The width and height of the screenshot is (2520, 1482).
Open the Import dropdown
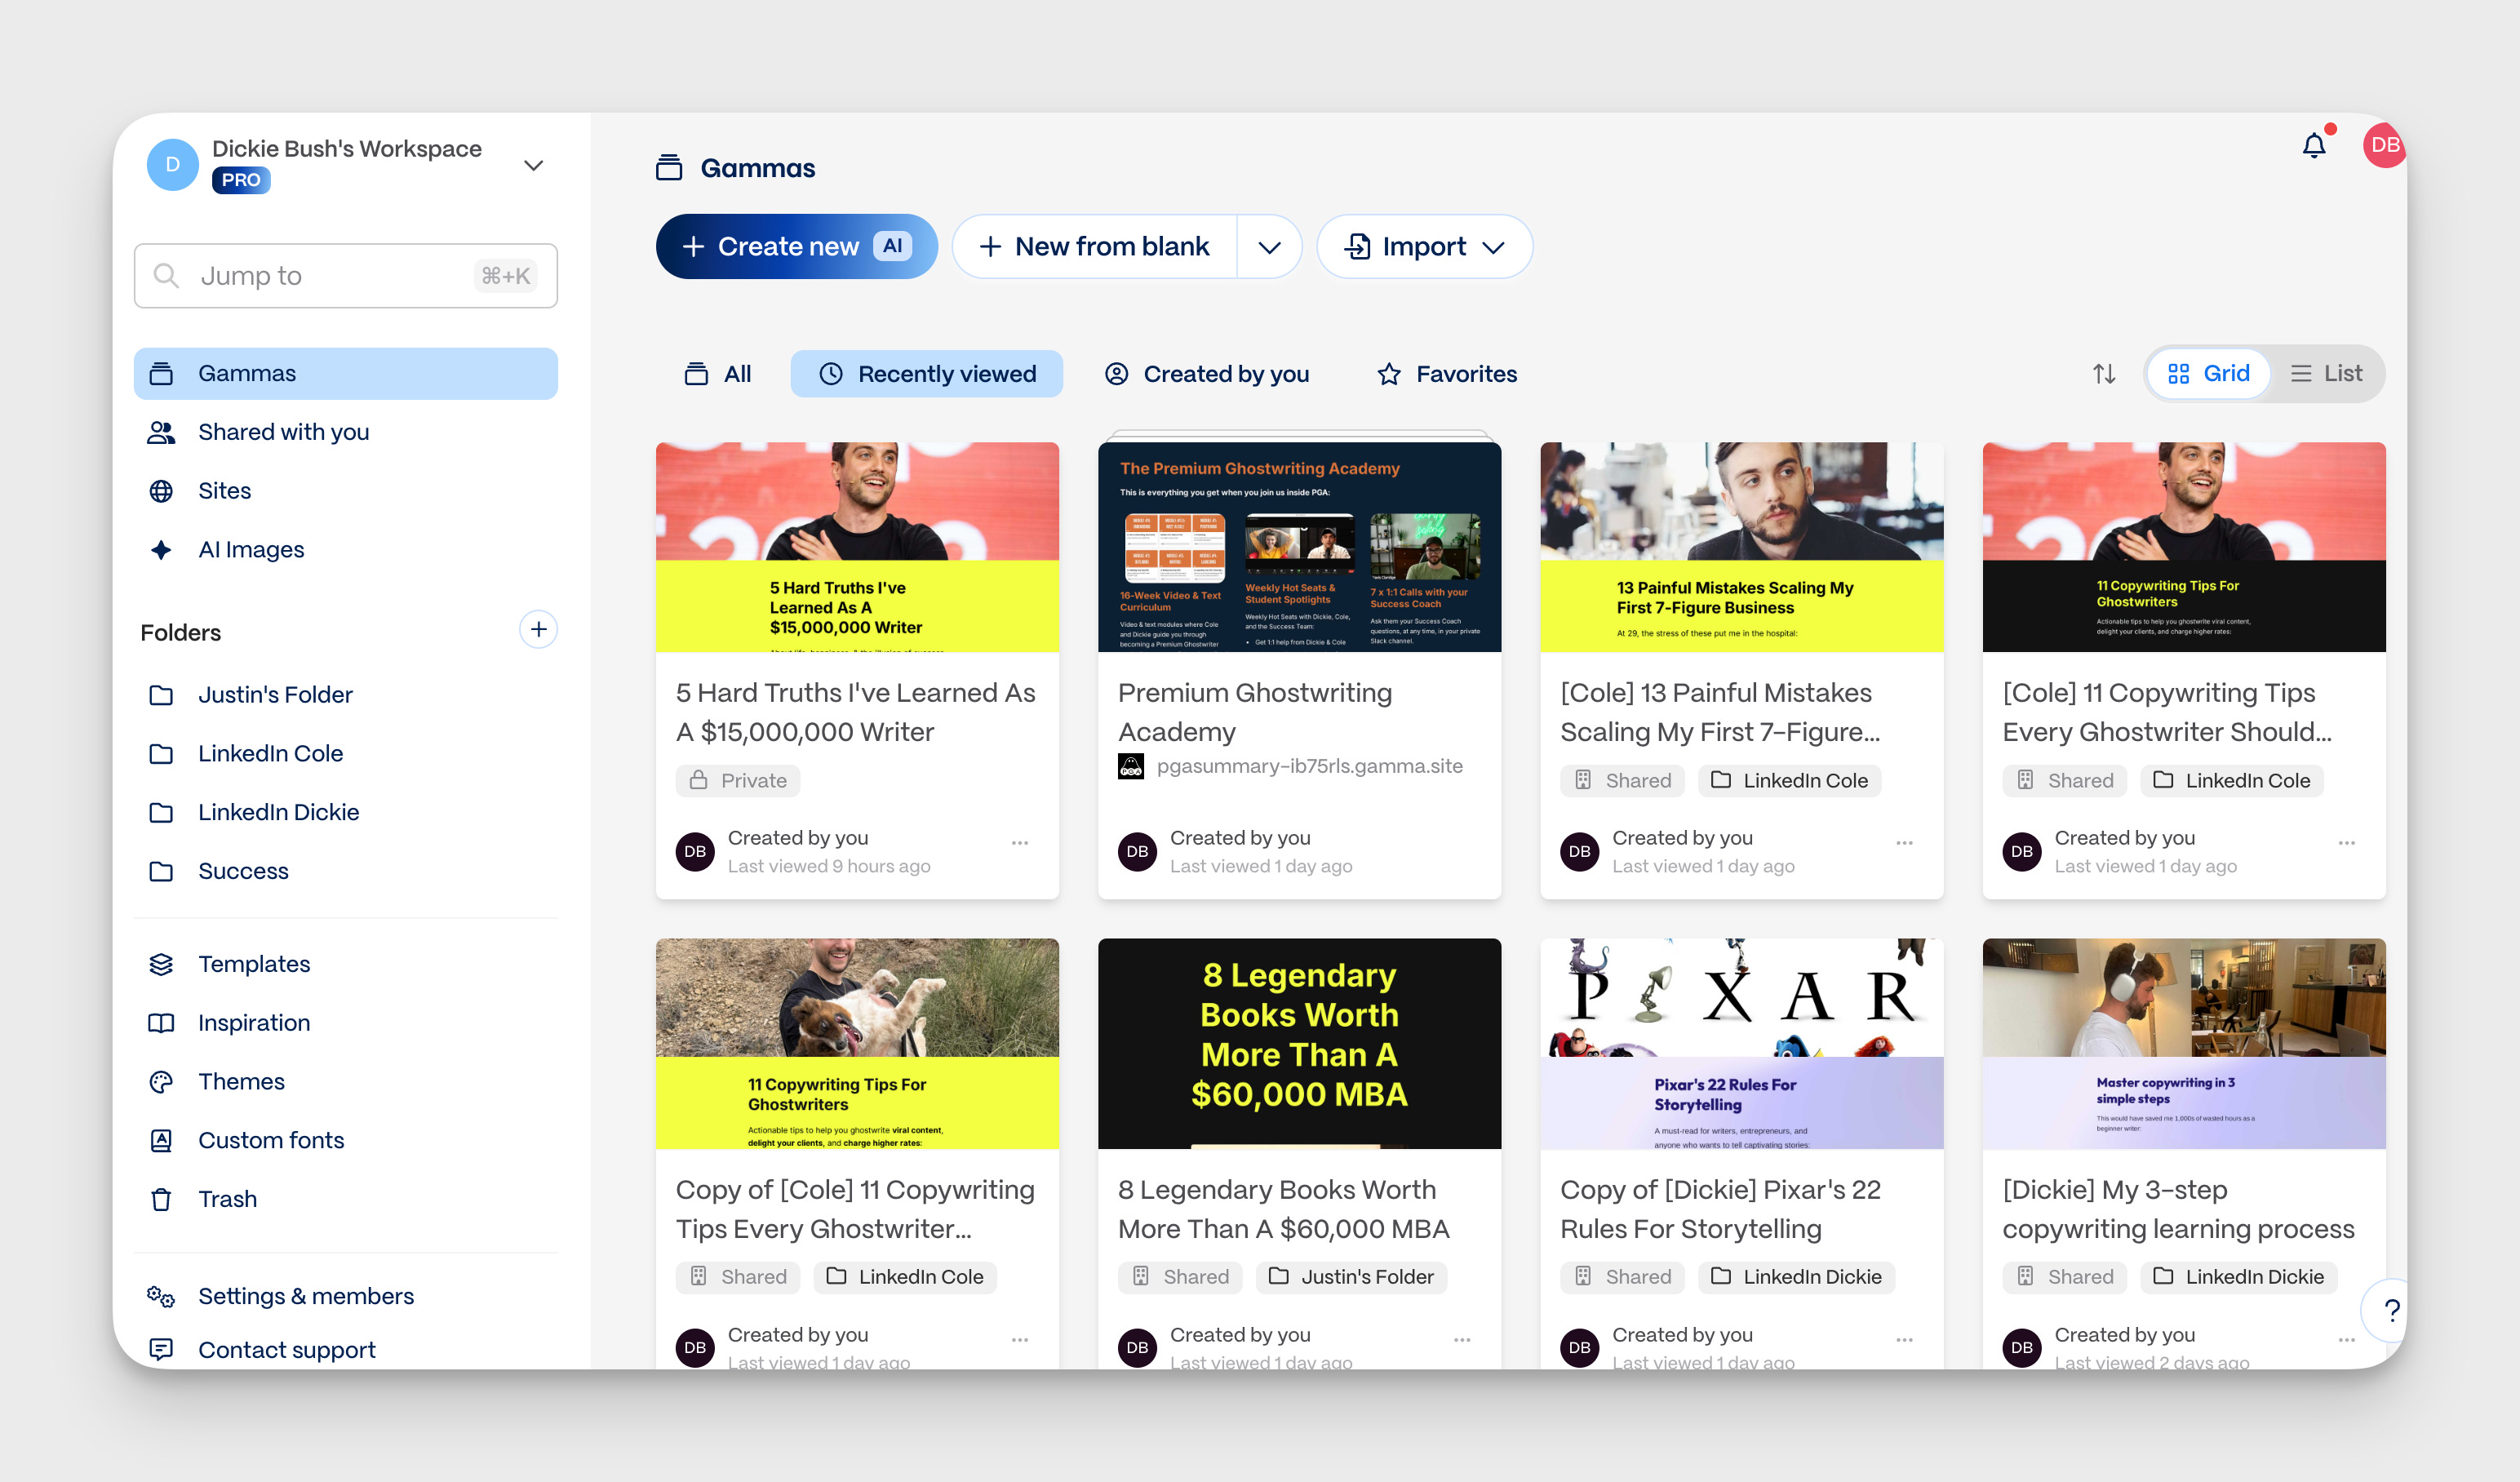coord(1424,247)
